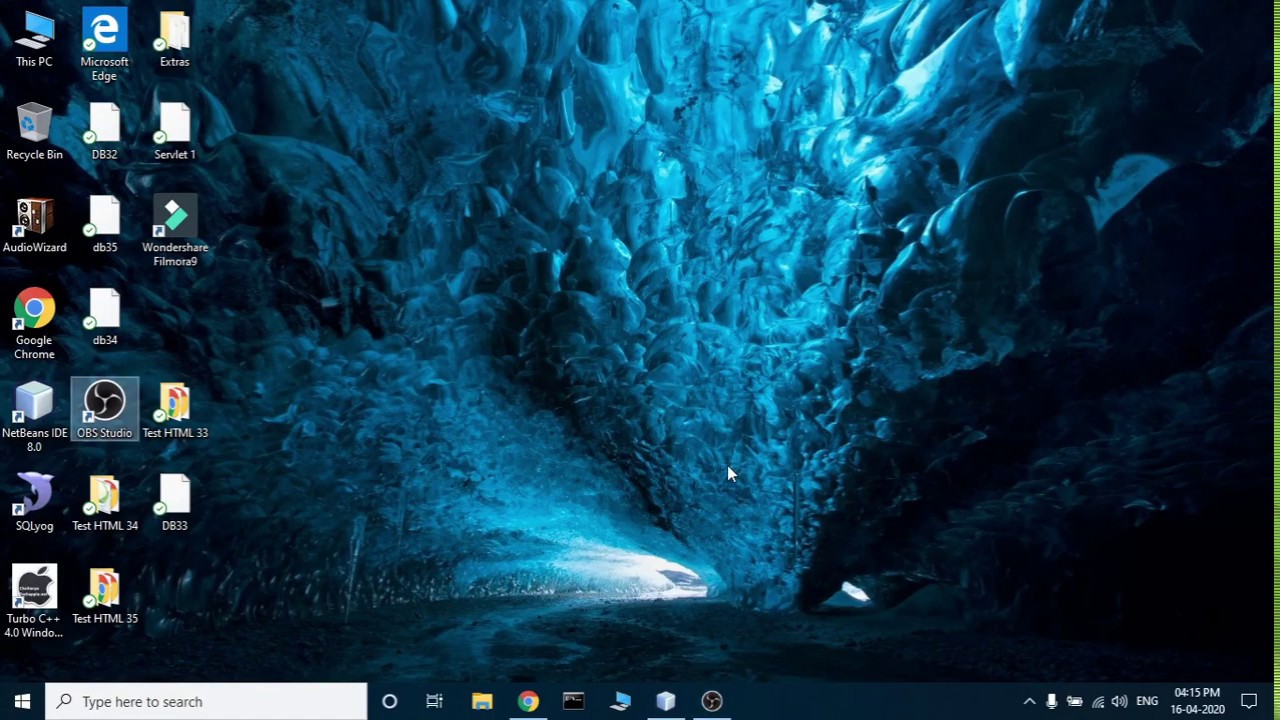Open File Explorer from the taskbar
1280x720 pixels.
click(x=482, y=701)
